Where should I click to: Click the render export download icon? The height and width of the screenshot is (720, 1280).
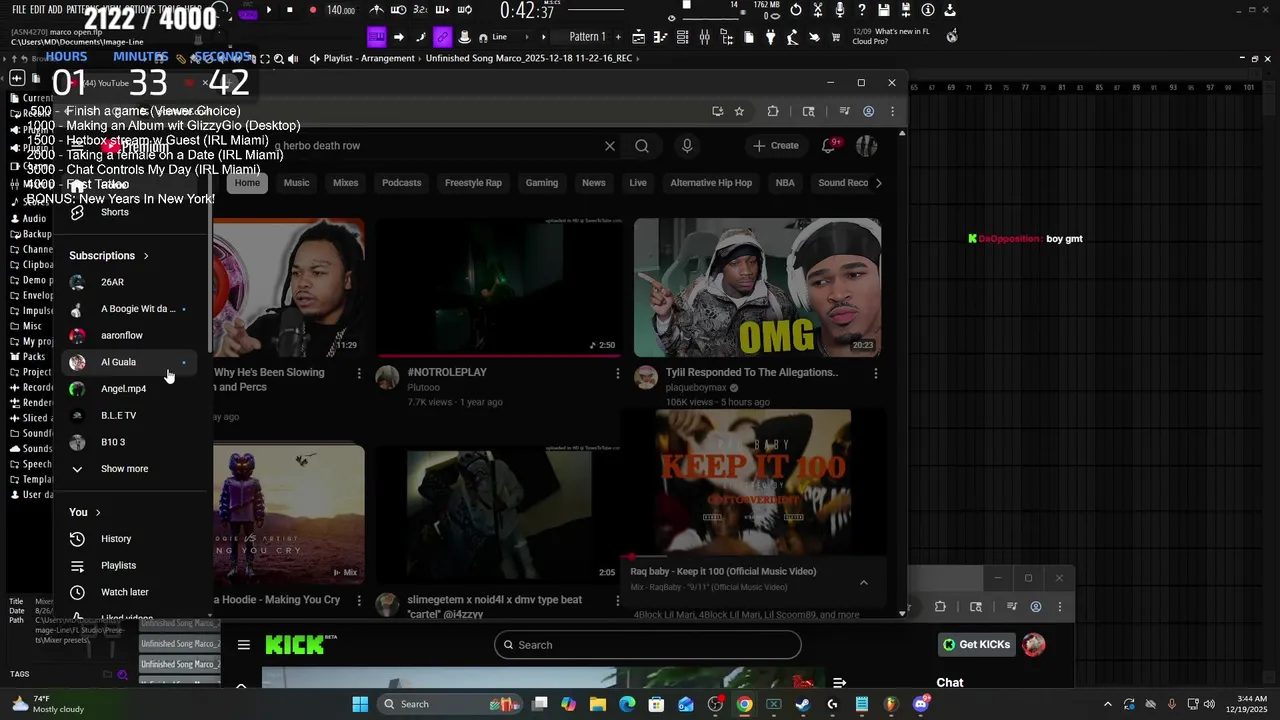(x=950, y=10)
